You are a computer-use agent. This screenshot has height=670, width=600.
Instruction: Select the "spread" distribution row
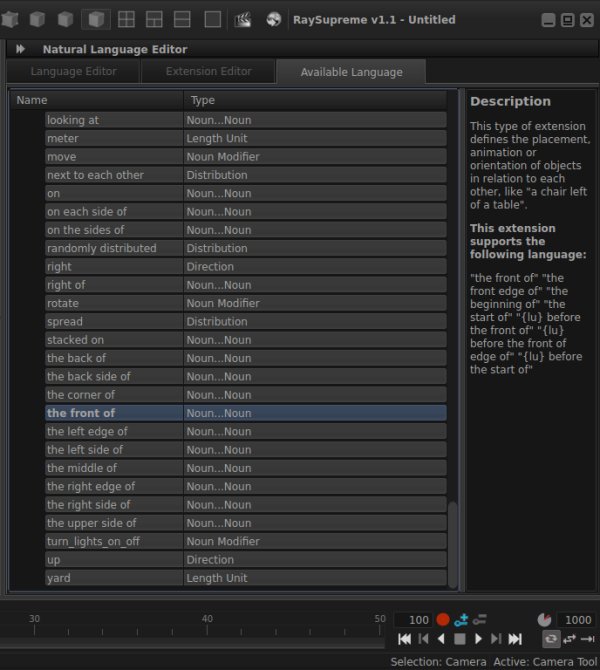click(x=246, y=322)
